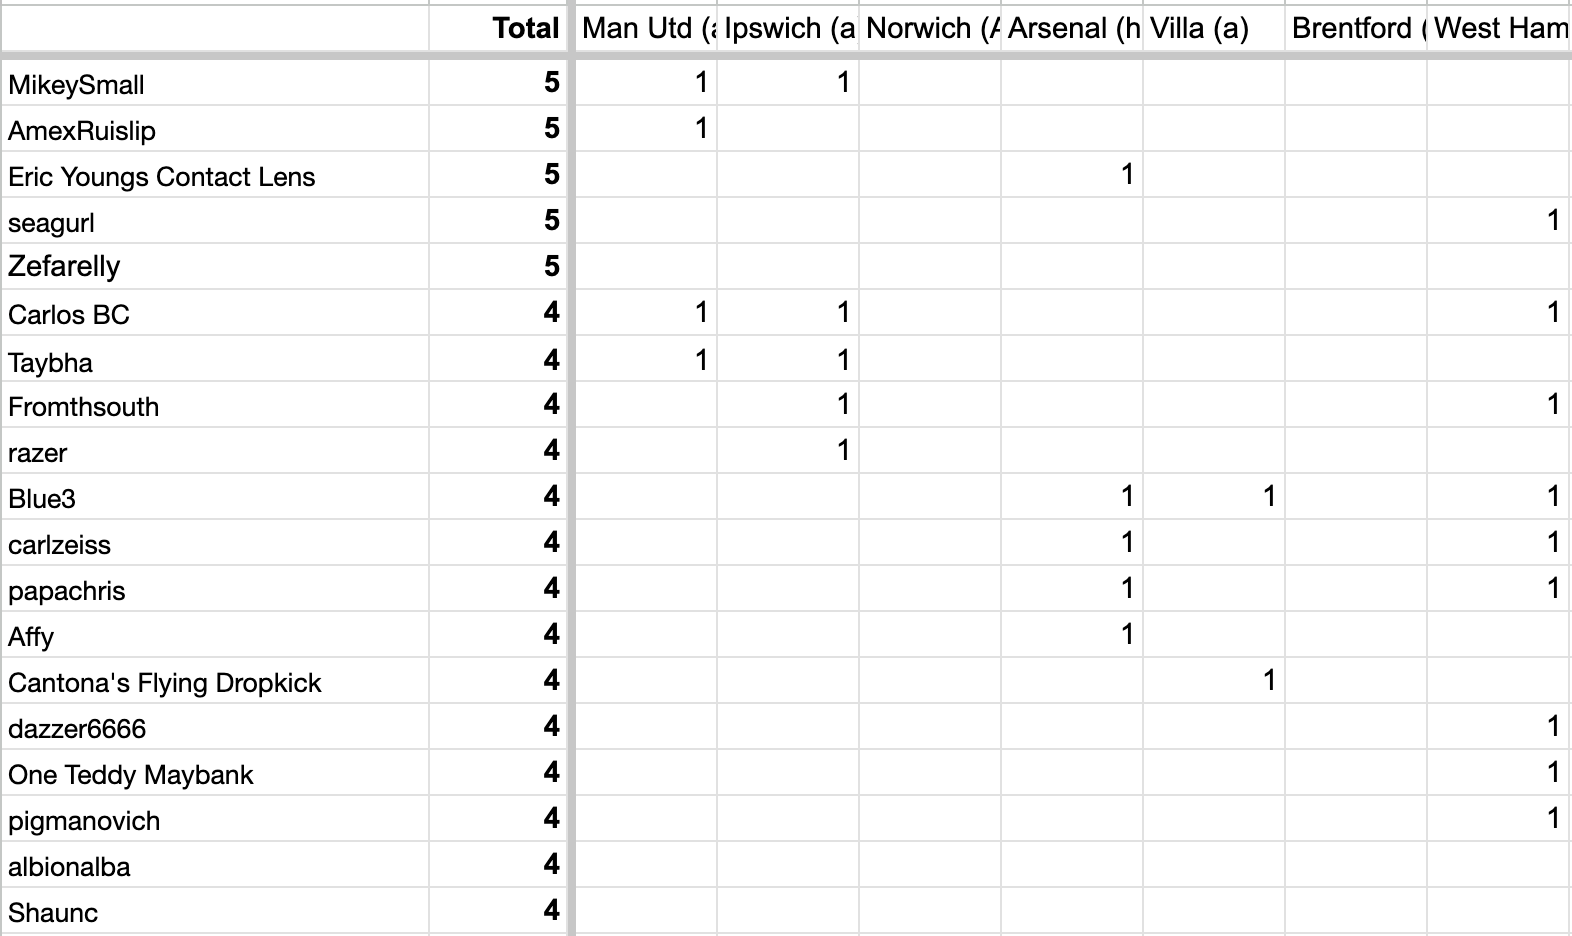
Task: Click Eric Youngs Contact Lens cell
Action: point(215,175)
